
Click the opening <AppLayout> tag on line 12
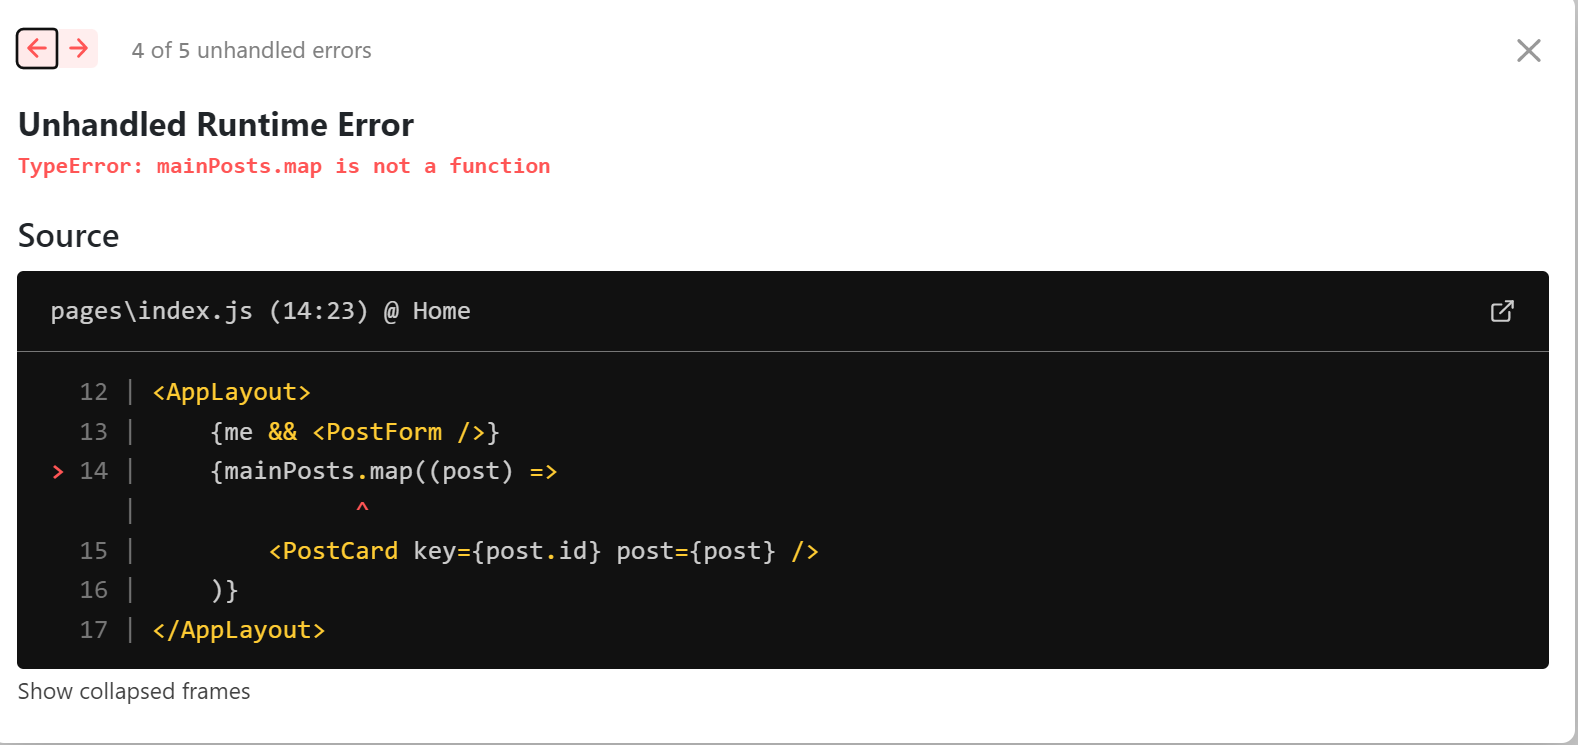231,392
